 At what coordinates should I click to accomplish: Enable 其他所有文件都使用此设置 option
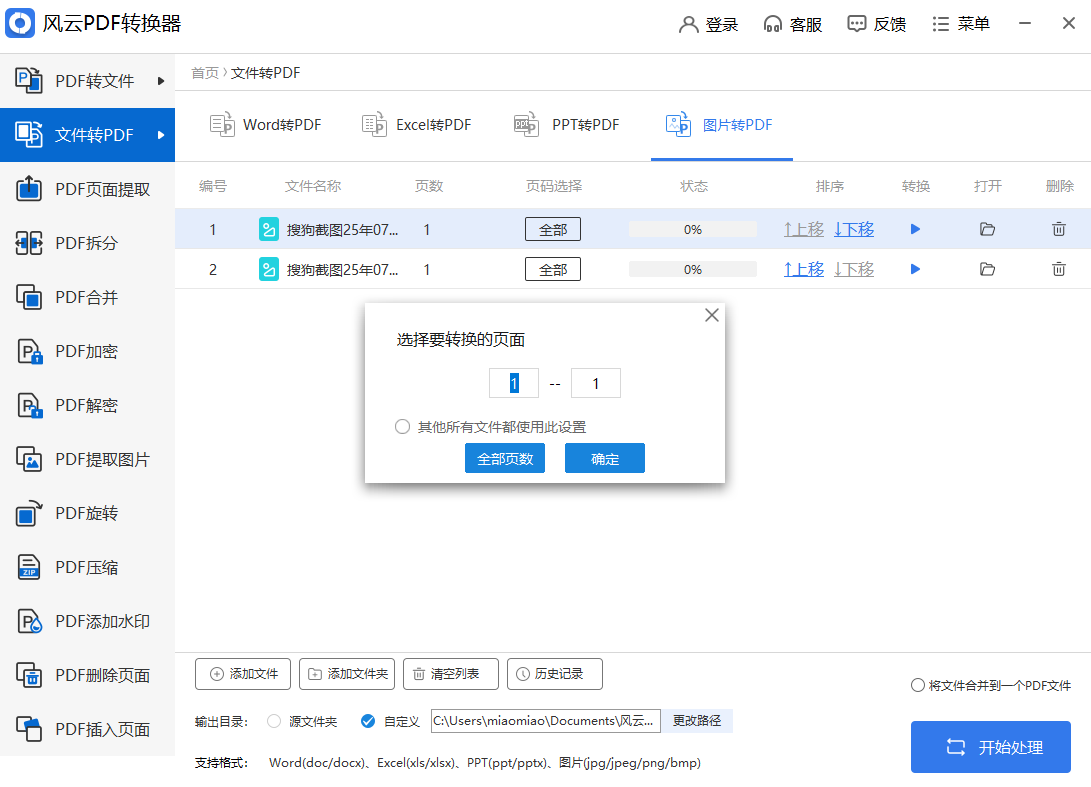(x=403, y=427)
